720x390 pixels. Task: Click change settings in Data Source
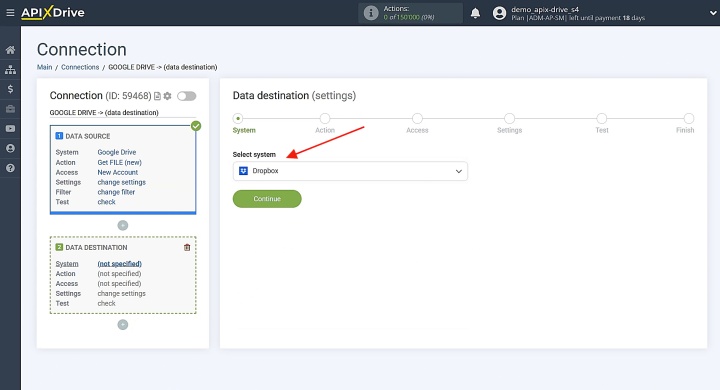coord(121,182)
